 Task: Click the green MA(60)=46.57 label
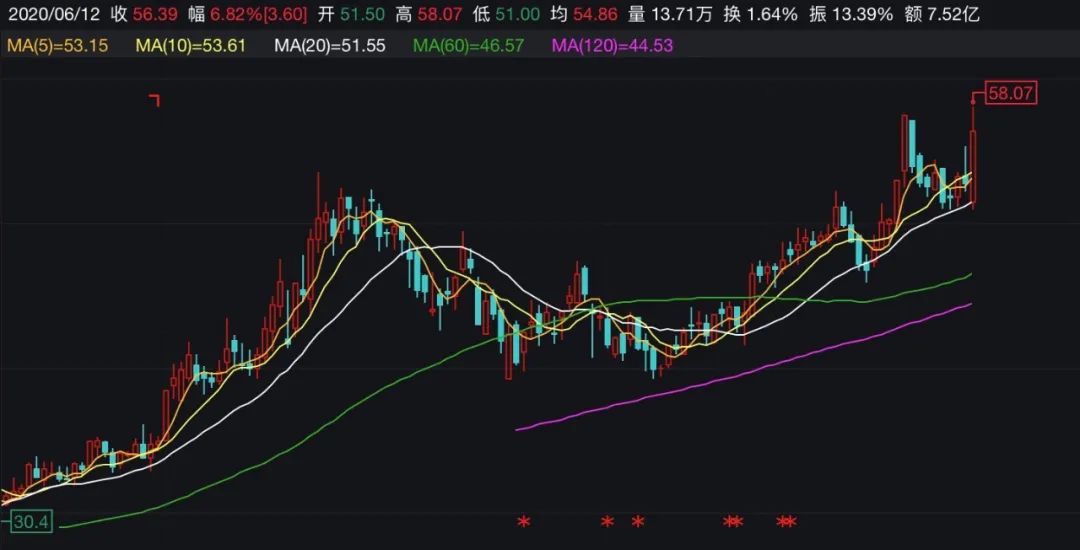pos(468,46)
